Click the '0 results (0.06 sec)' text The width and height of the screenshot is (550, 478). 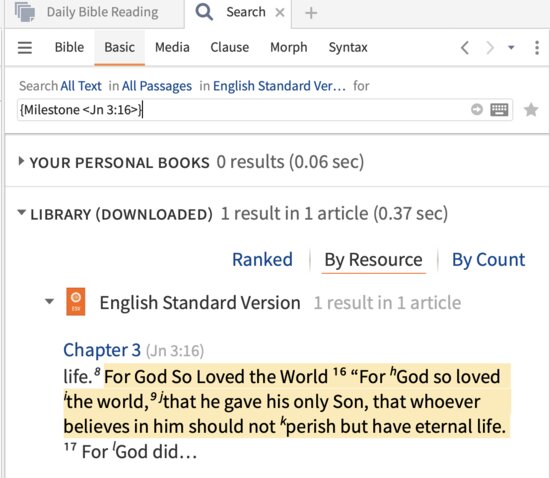[x=290, y=162]
